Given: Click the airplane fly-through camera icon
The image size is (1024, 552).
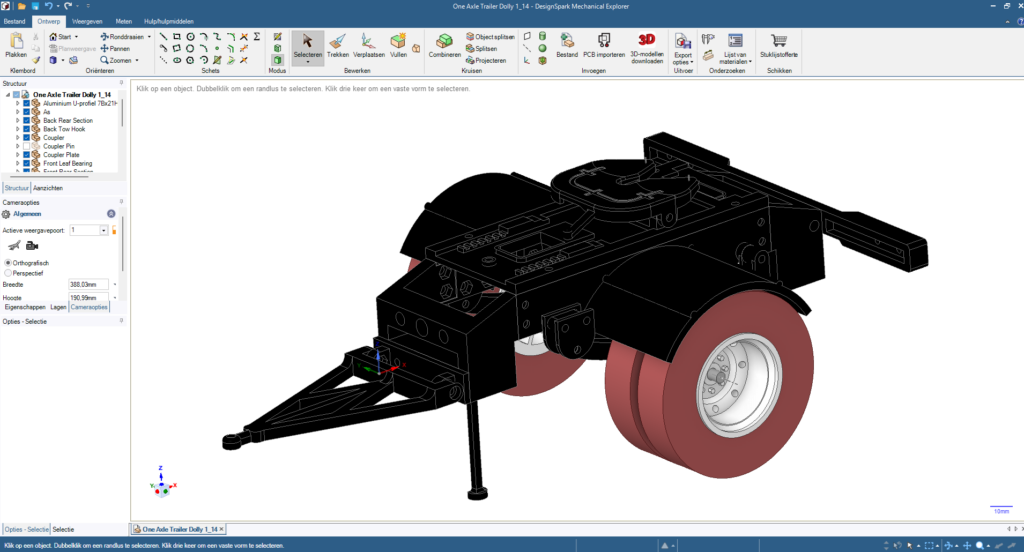Looking at the screenshot, I should pyautogui.click(x=14, y=246).
